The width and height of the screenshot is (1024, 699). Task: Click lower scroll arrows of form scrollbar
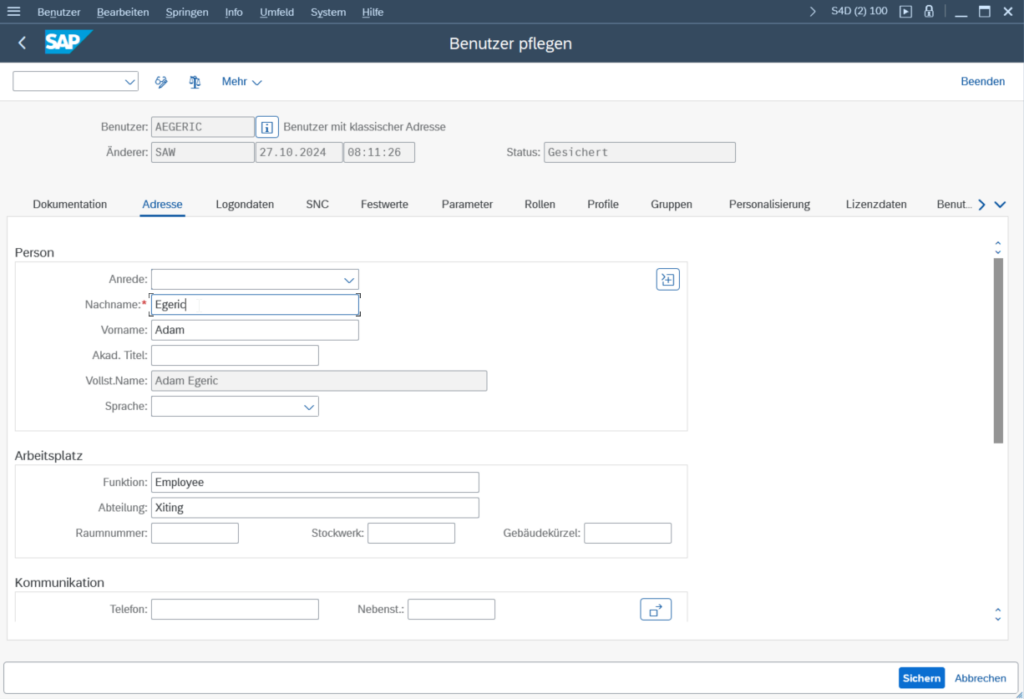[x=998, y=614]
